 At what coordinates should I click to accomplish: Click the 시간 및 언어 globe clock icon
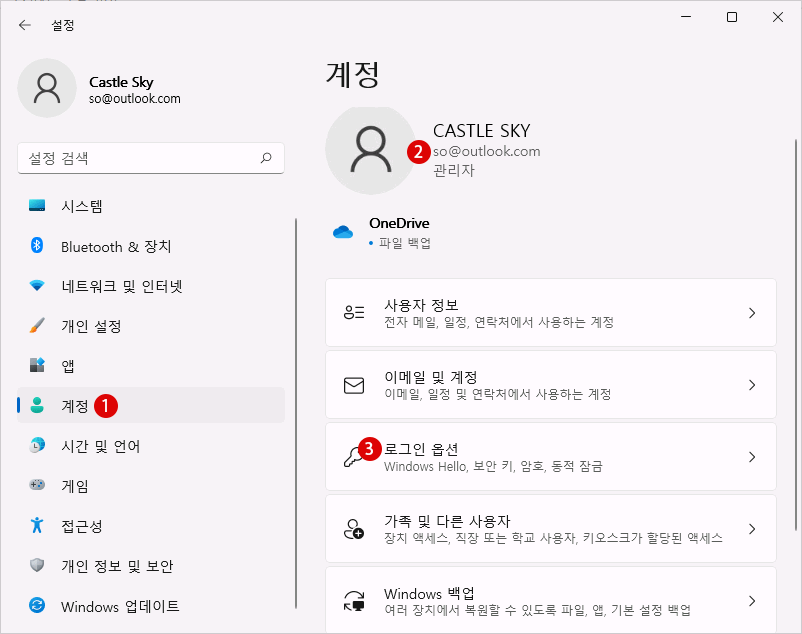click(37, 445)
